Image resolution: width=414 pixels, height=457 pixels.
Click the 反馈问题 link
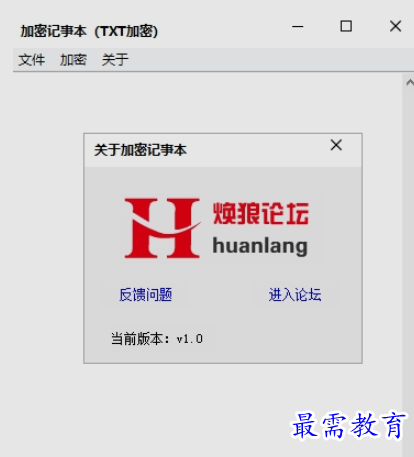tap(146, 295)
